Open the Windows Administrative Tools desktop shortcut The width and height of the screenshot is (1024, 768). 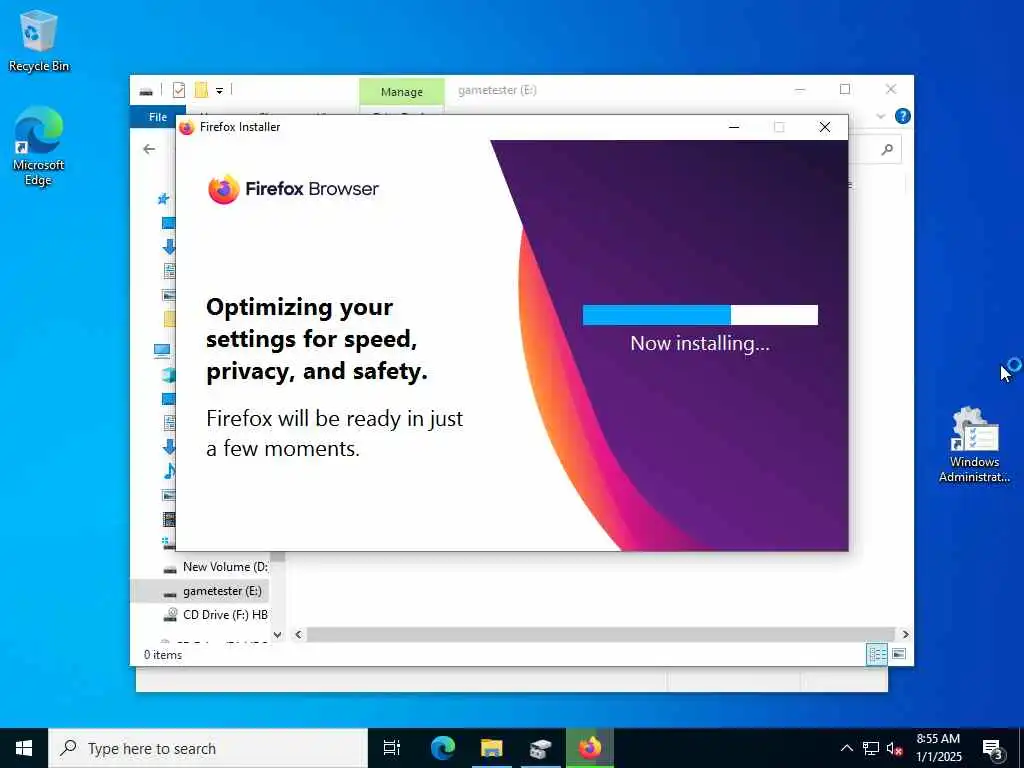tap(974, 445)
